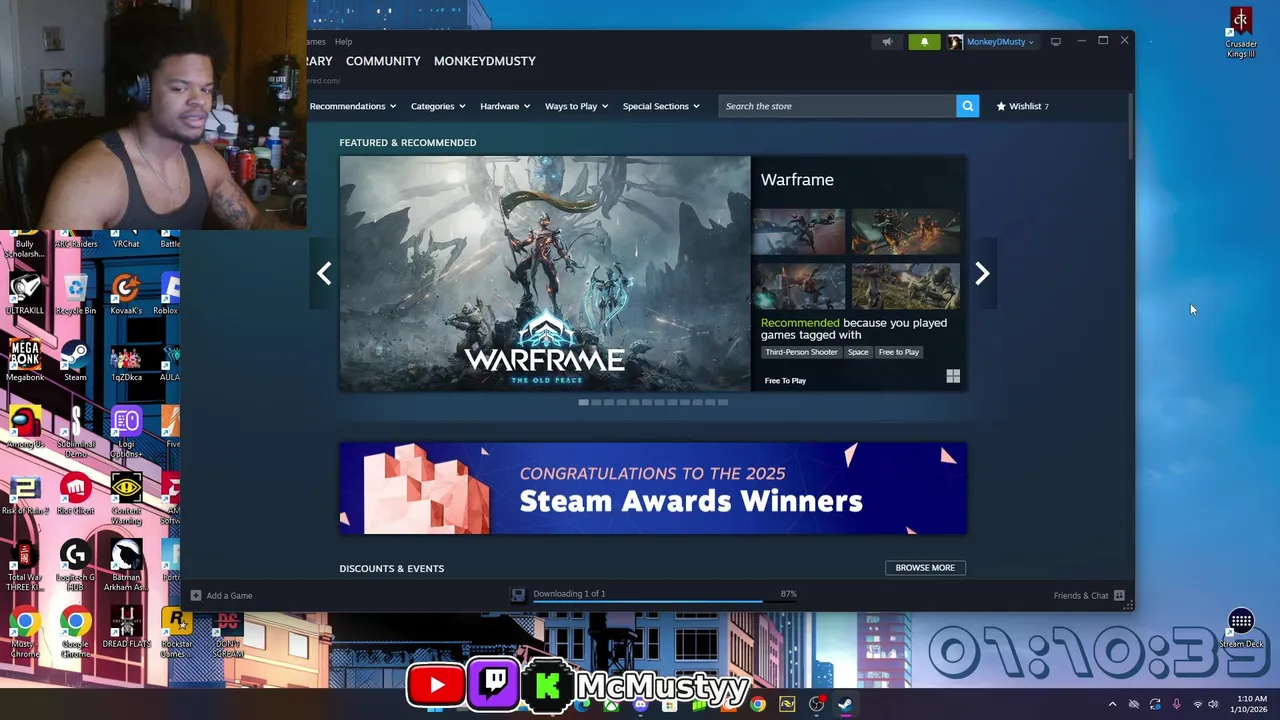The width and height of the screenshot is (1280, 720).
Task: Open the Subliminal Demo desktop shortcut
Action: coord(76,433)
